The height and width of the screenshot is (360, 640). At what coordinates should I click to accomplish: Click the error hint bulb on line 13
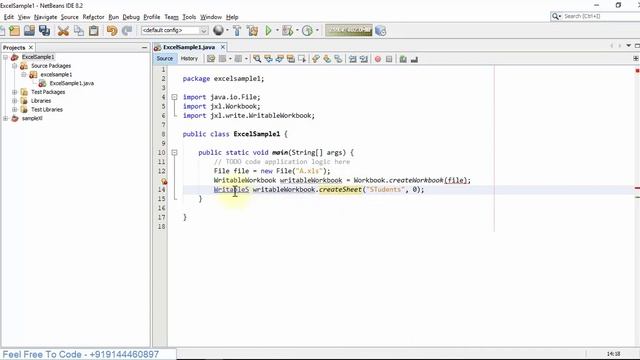click(164, 181)
